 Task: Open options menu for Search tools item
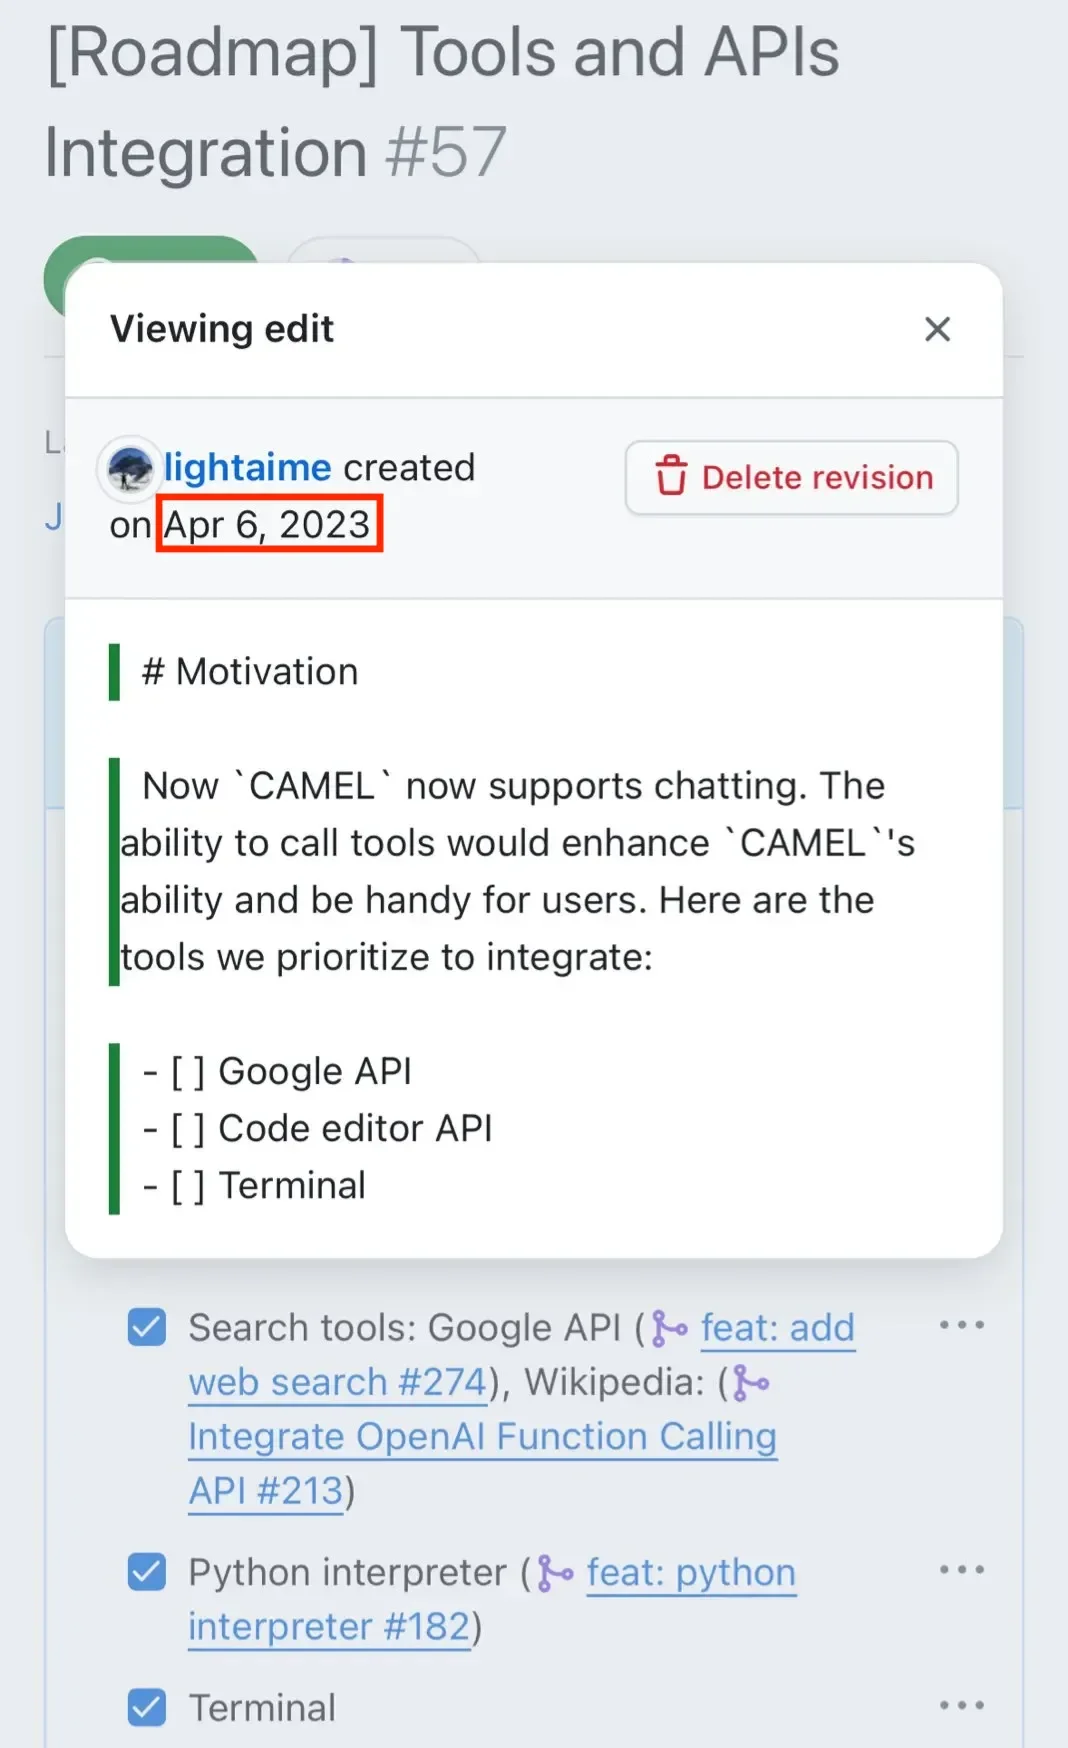[961, 1326]
